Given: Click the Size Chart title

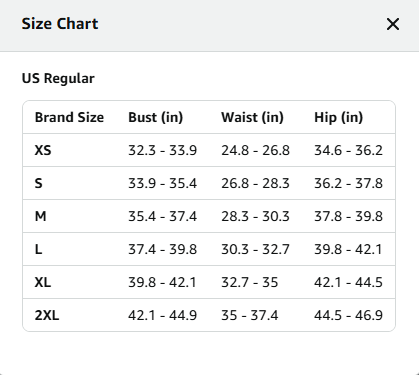Looking at the screenshot, I should click(x=60, y=24).
